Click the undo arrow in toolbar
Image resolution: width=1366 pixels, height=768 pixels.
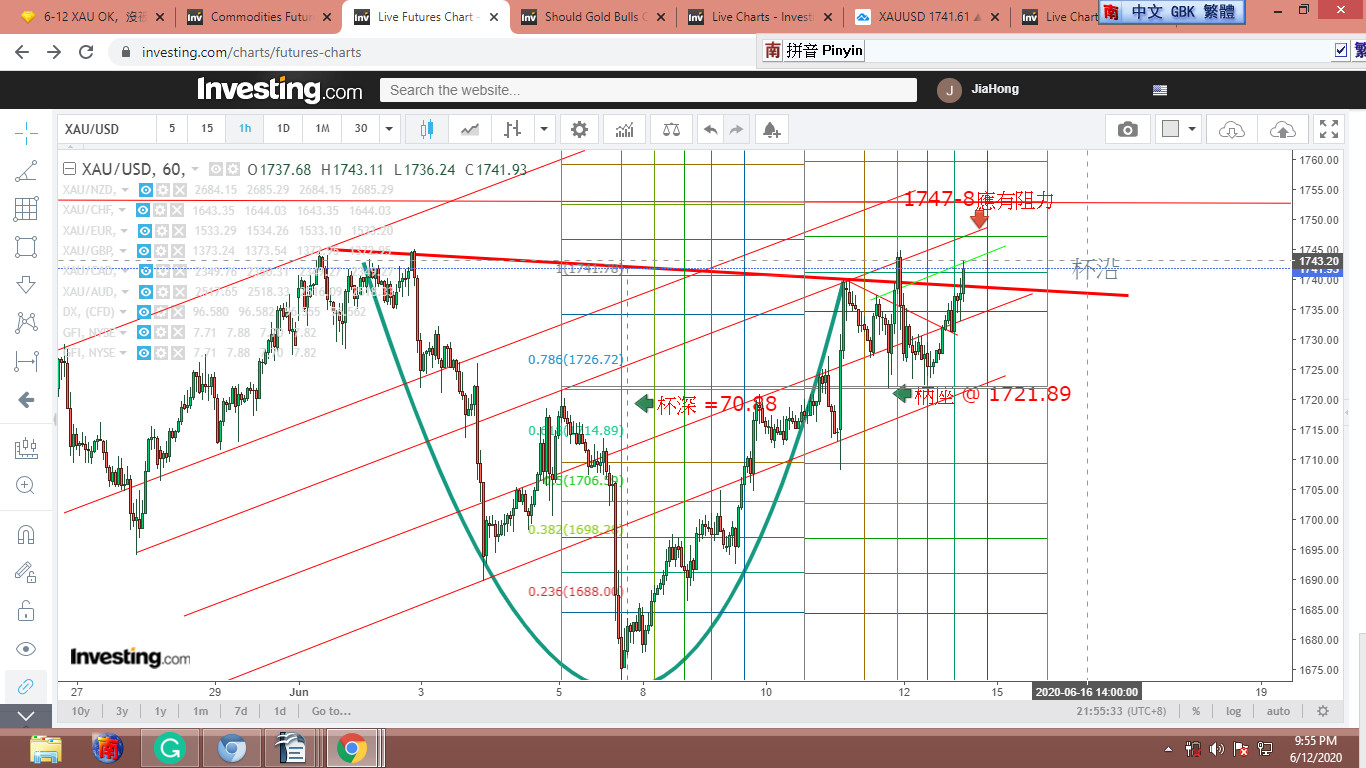click(711, 129)
